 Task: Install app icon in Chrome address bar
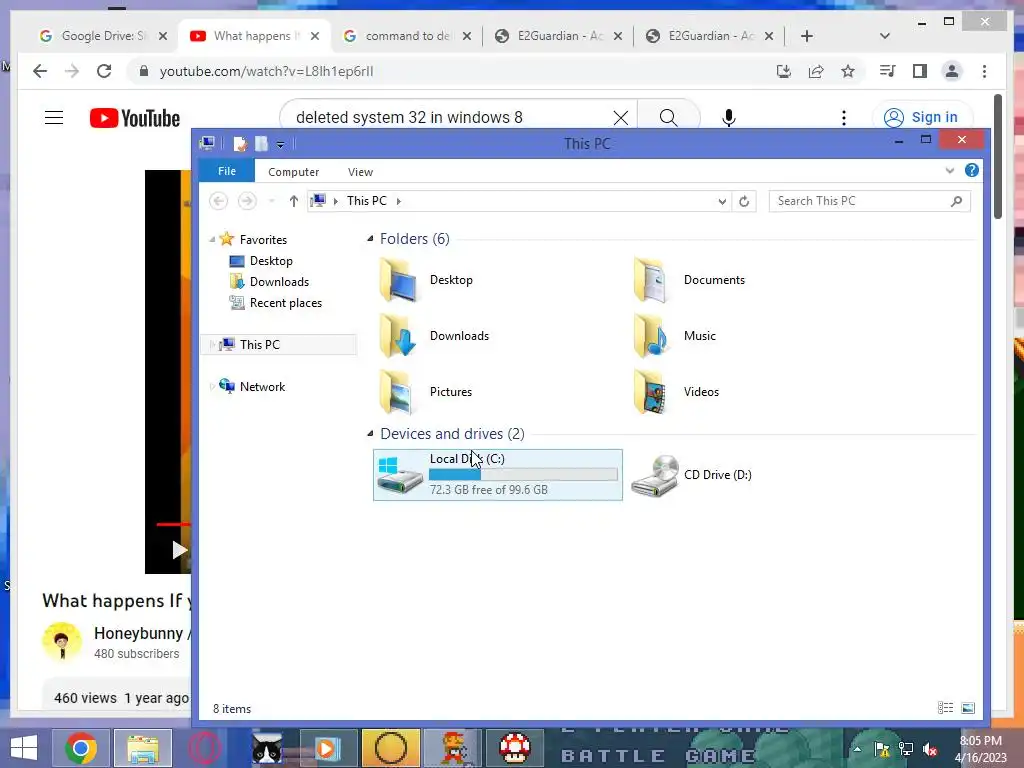784,71
